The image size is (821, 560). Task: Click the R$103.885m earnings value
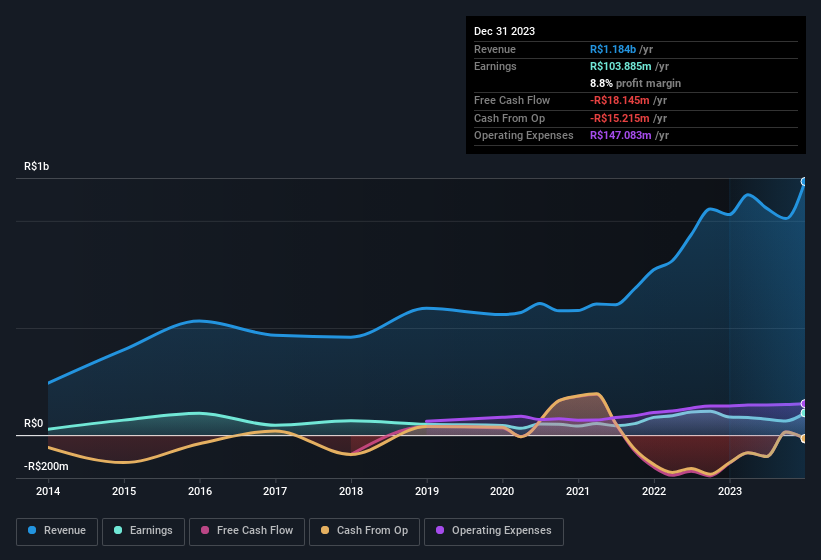tap(620, 66)
